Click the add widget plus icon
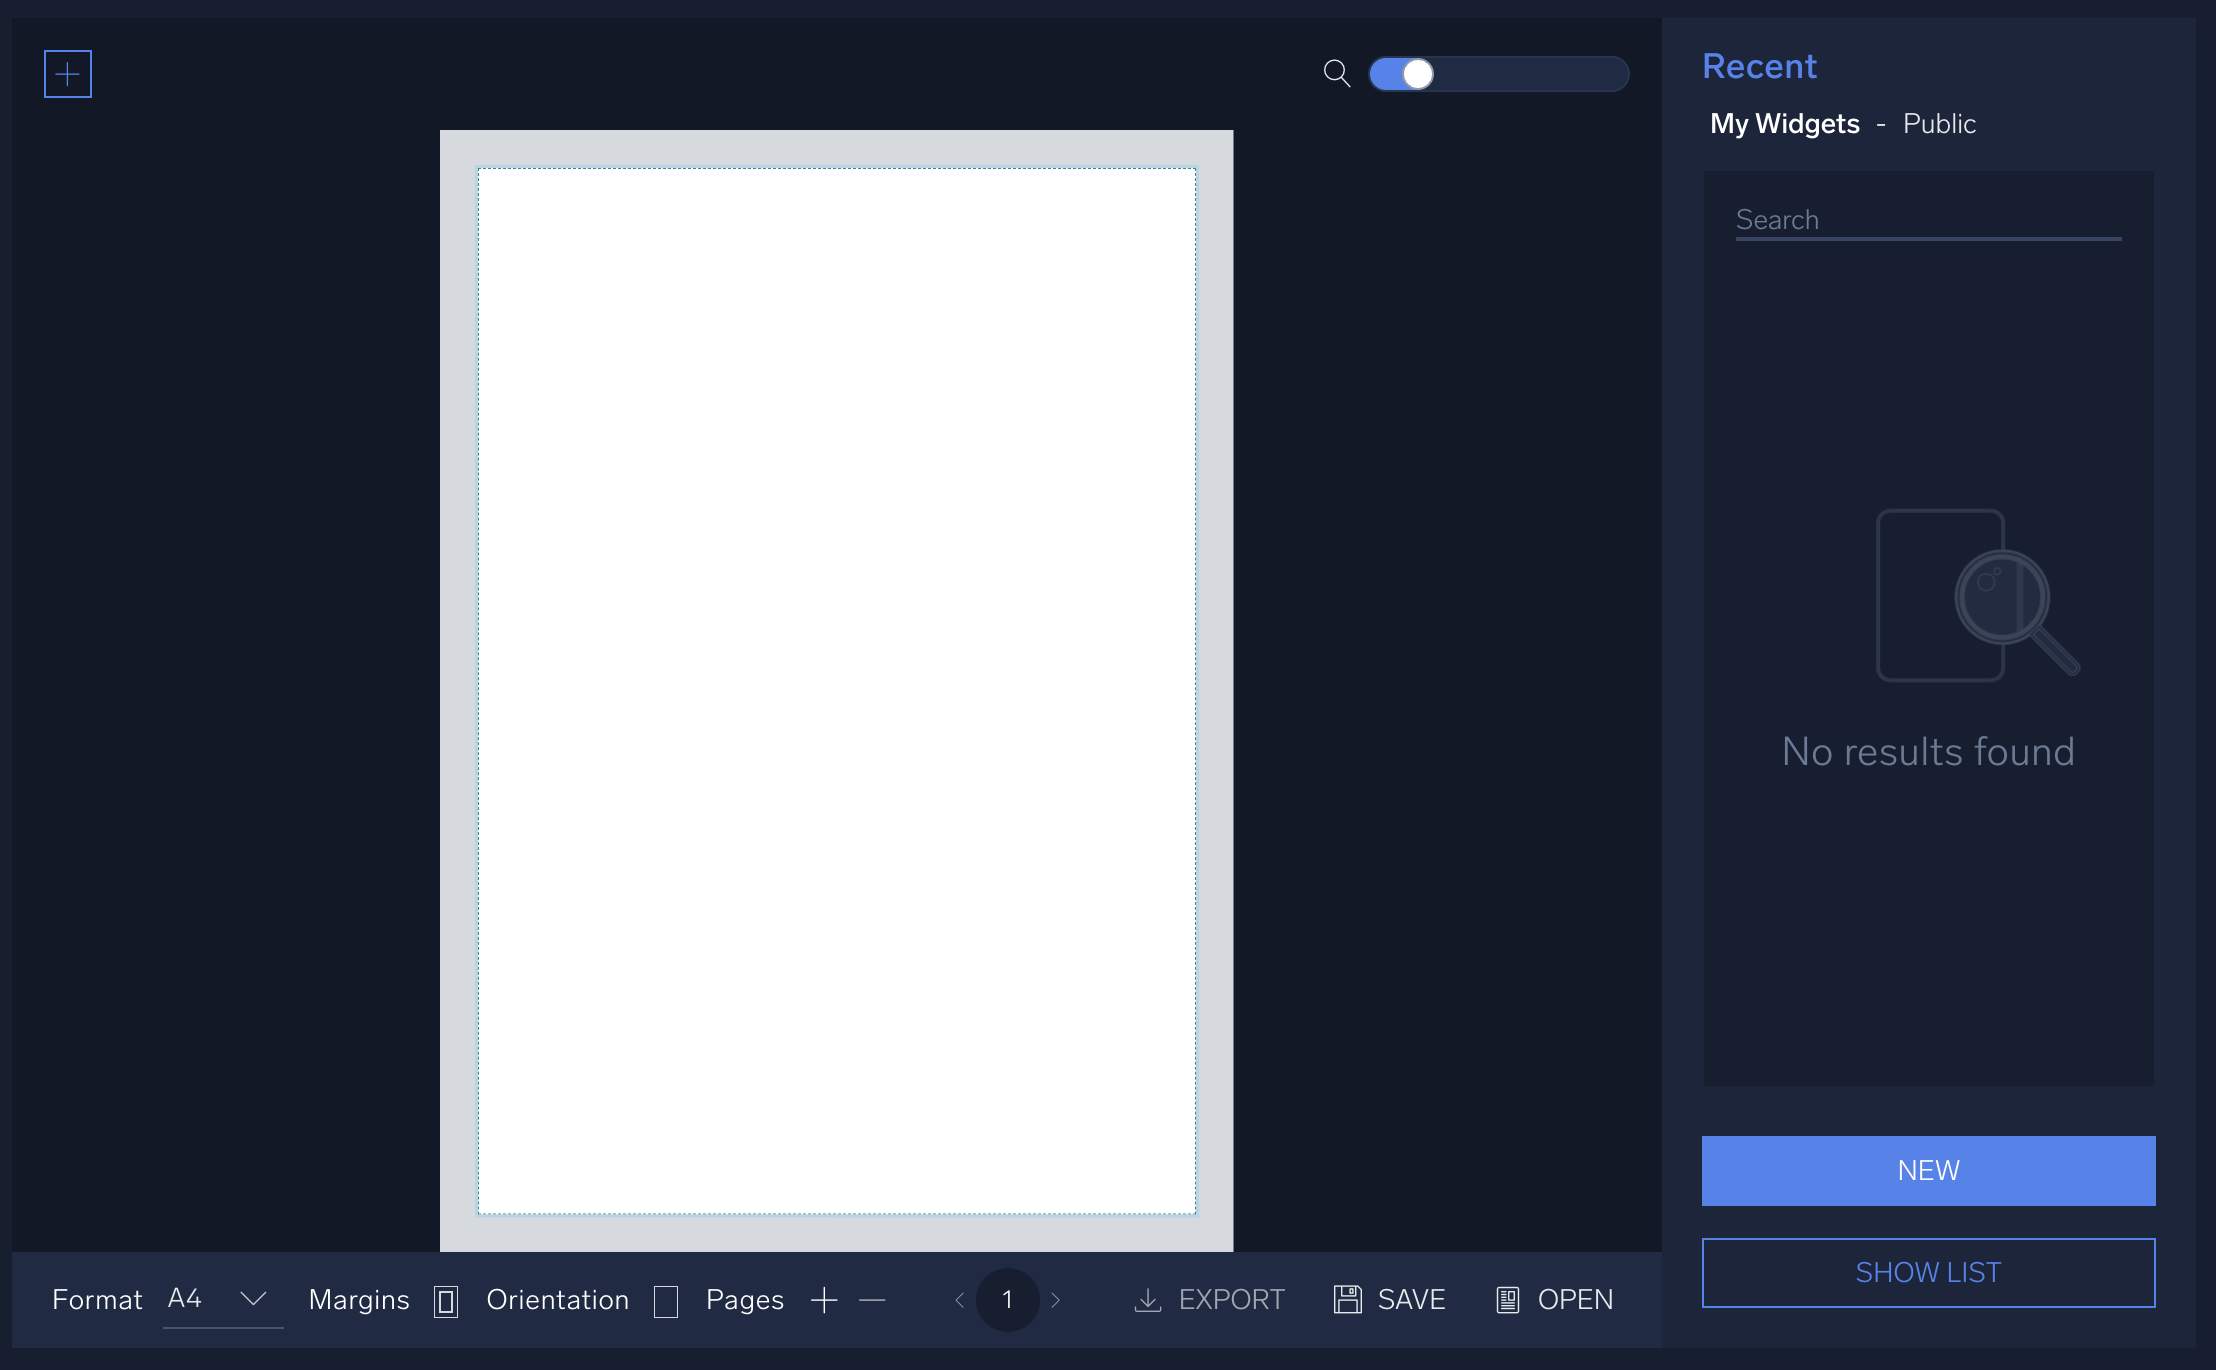This screenshot has width=2216, height=1370. coord(68,73)
